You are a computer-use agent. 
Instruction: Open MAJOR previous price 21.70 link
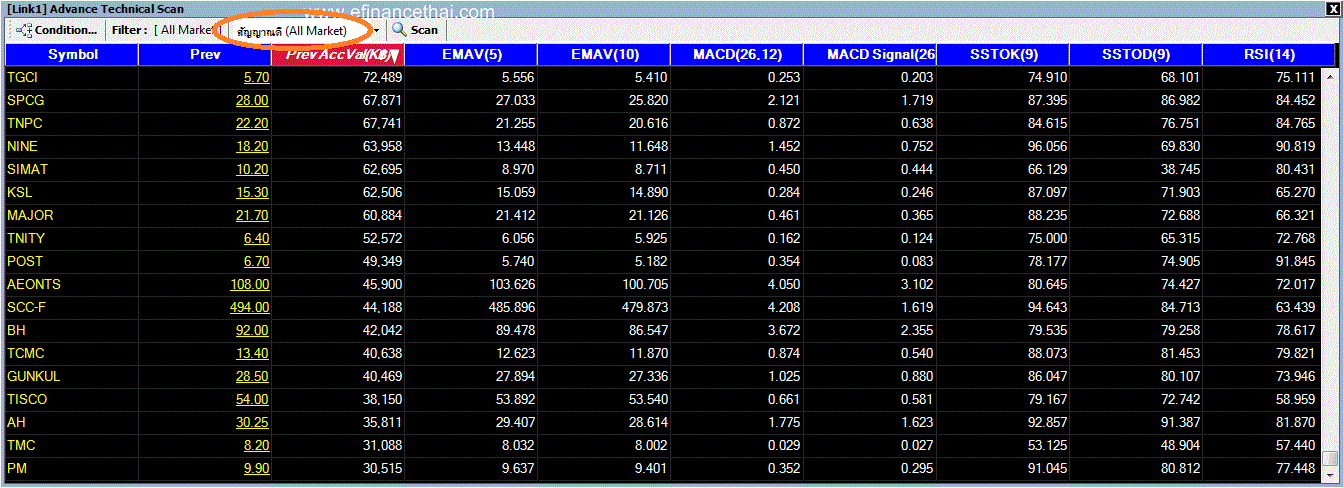(x=252, y=215)
